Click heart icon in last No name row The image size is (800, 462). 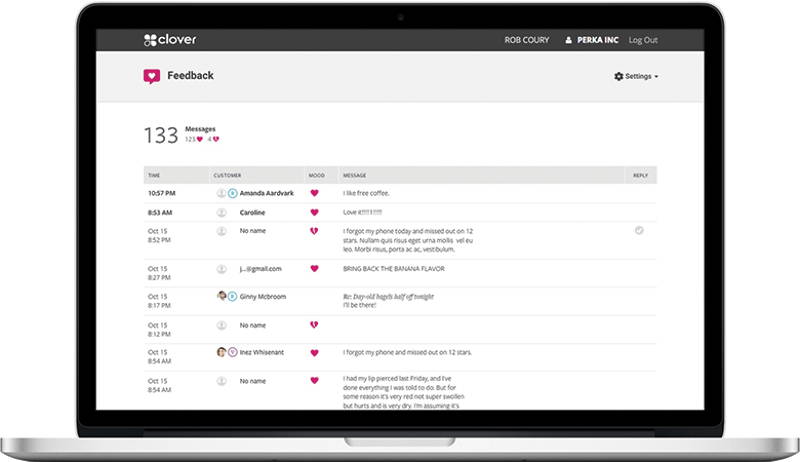(314, 380)
